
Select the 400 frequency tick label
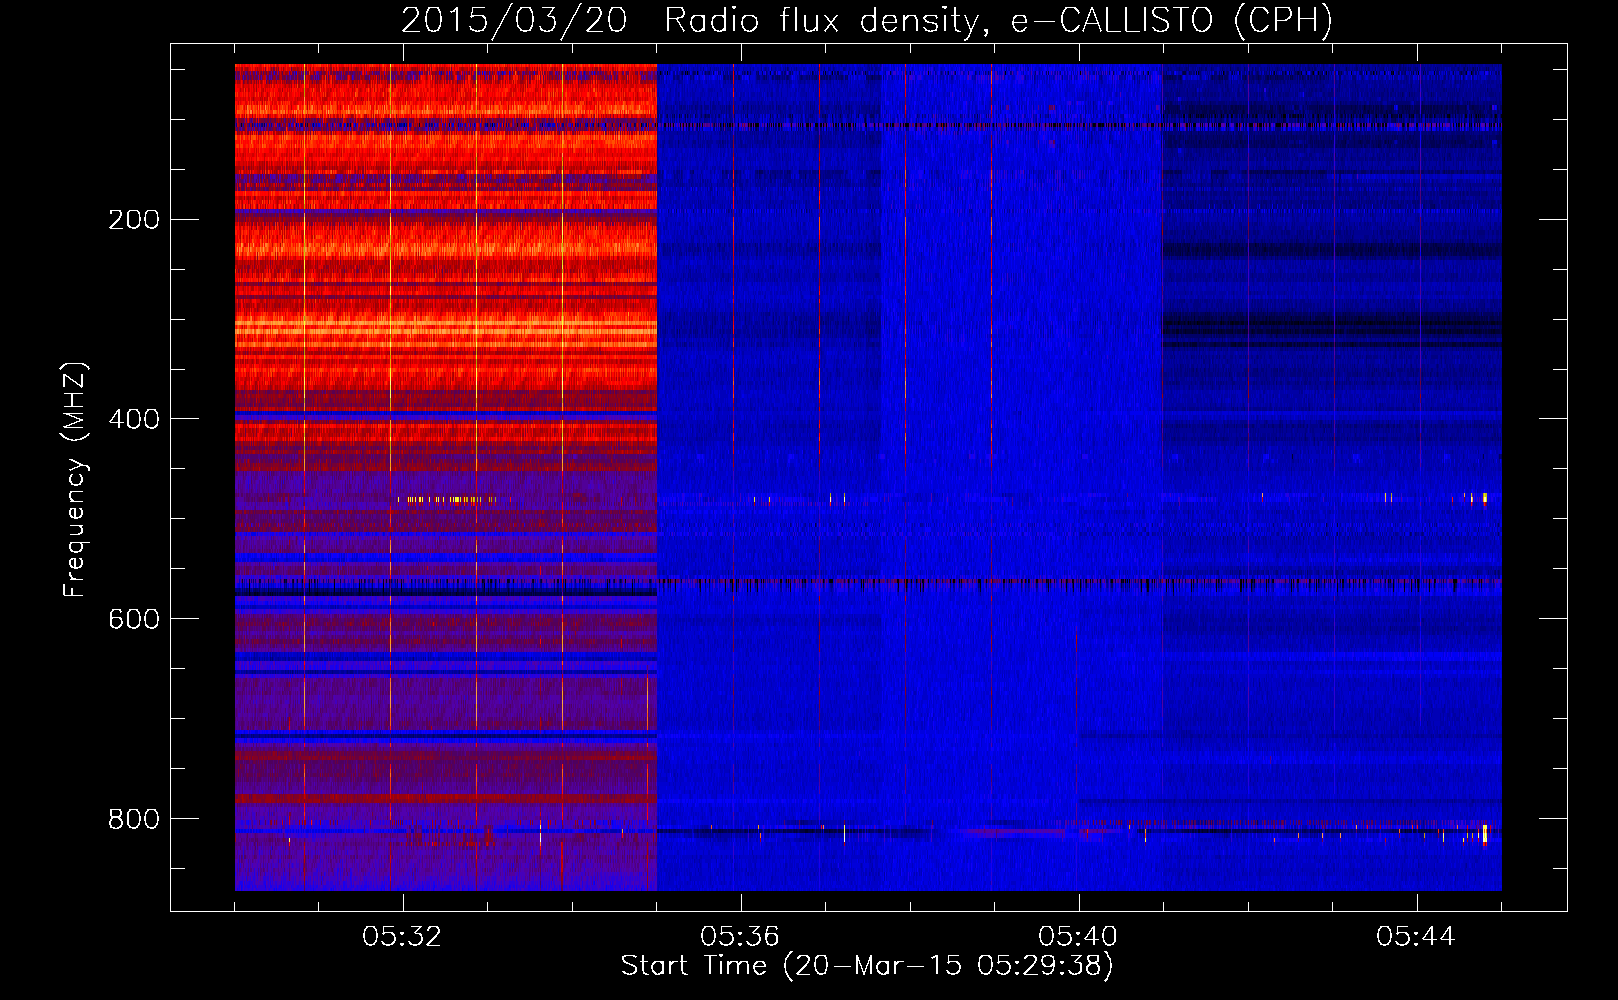(134, 419)
